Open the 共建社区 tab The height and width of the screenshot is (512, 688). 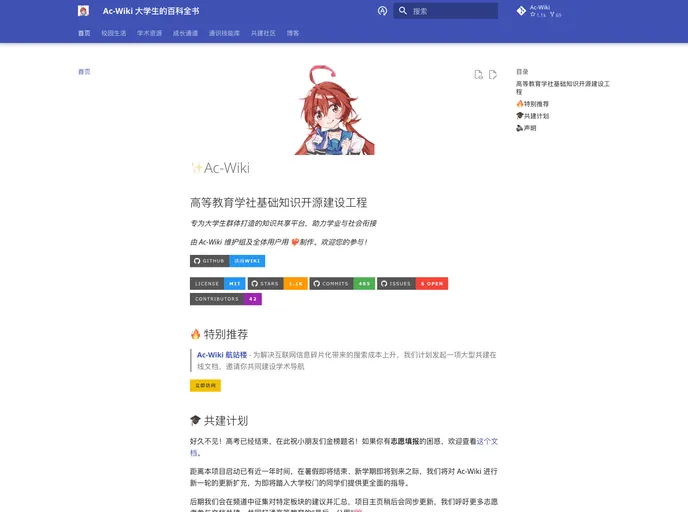tap(263, 33)
